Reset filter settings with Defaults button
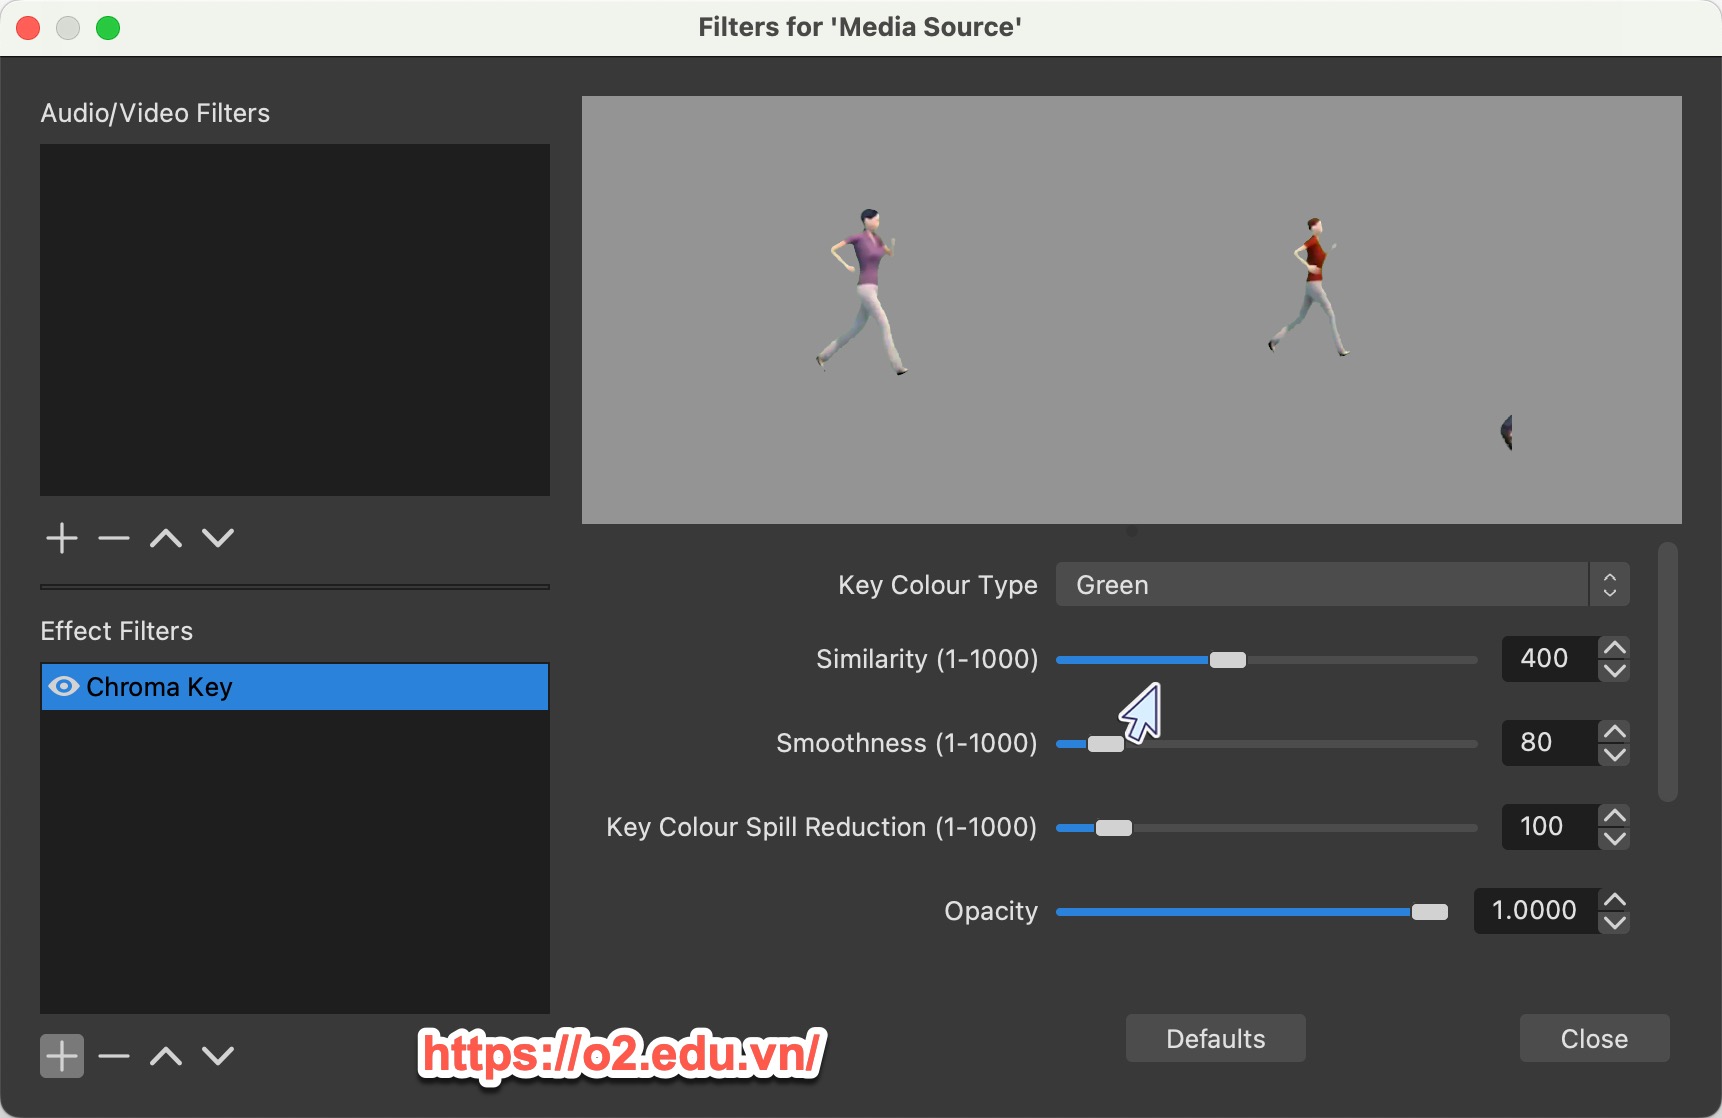Viewport: 1722px width, 1118px height. [1216, 1038]
